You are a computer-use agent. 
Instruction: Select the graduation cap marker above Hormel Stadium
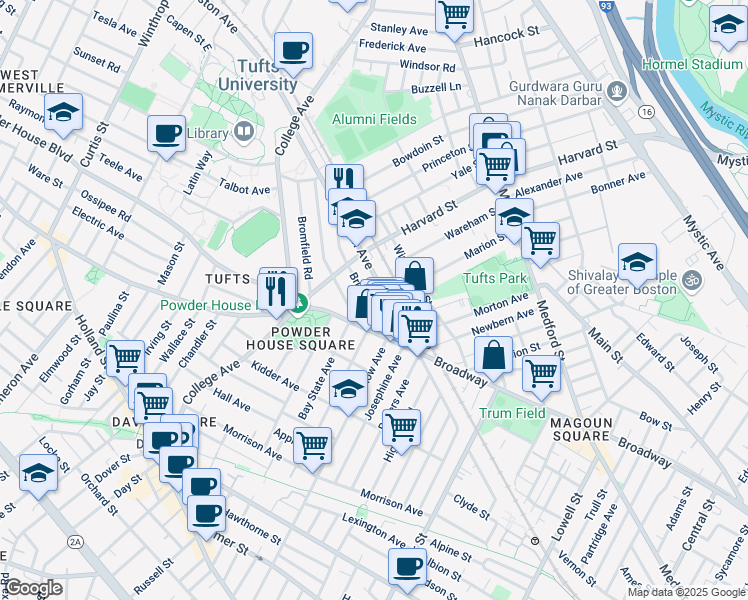728,25
